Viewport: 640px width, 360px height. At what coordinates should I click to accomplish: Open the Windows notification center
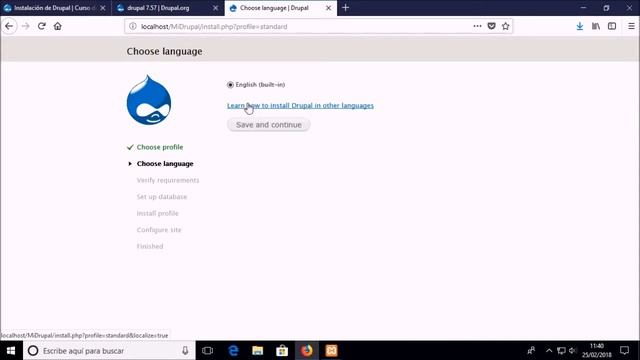(624, 351)
